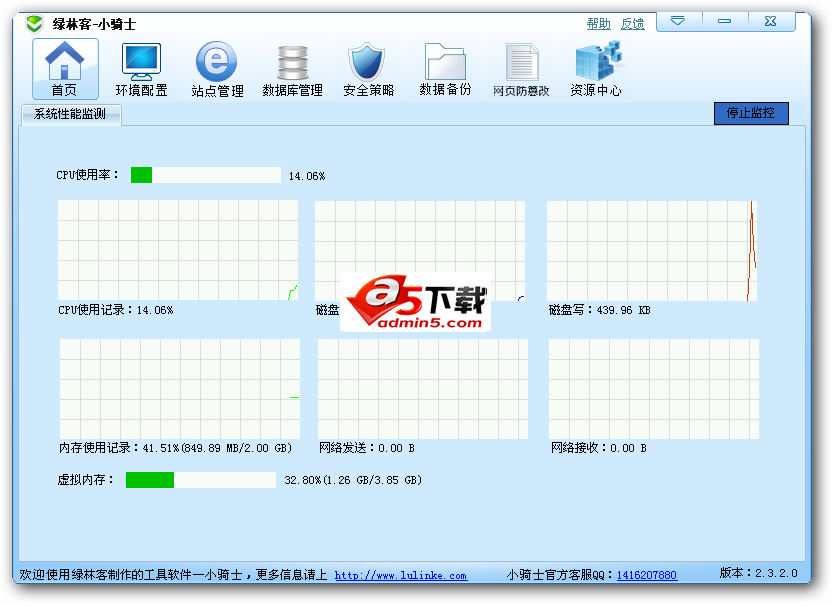
Task: Click the green shield app logo
Action: click(34, 24)
